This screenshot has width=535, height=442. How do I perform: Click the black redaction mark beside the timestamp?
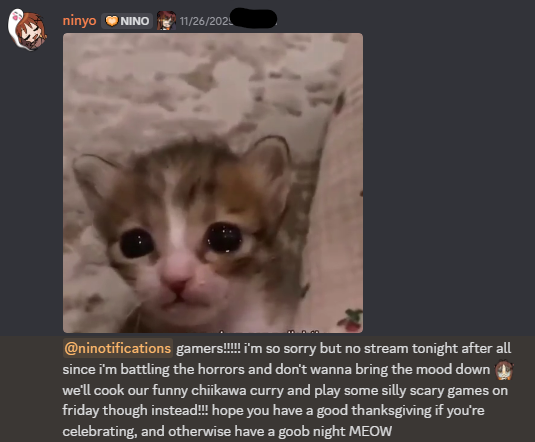point(254,18)
